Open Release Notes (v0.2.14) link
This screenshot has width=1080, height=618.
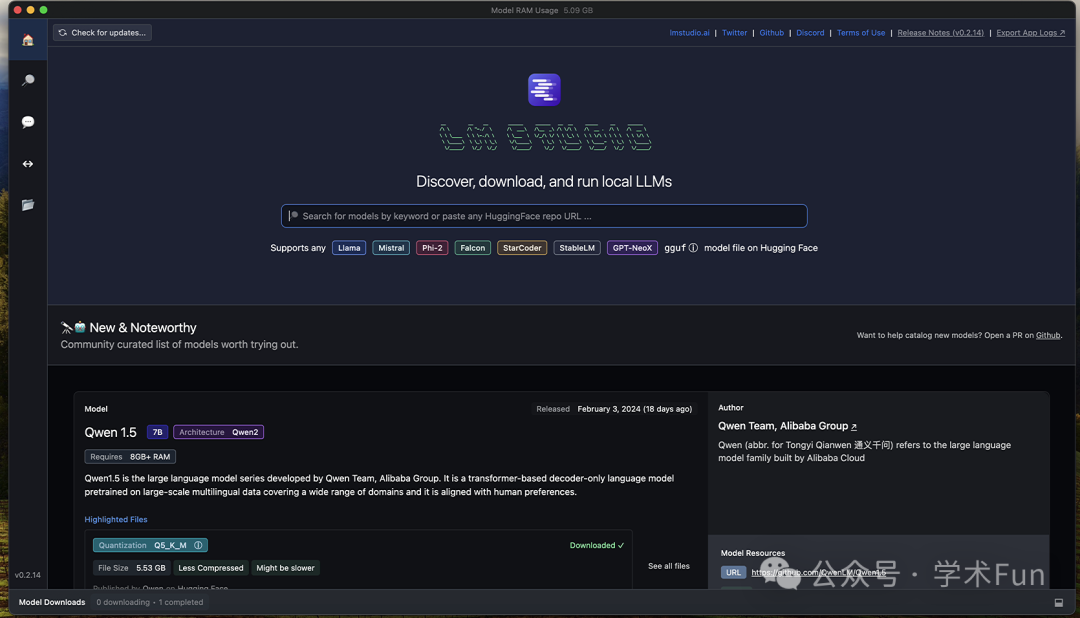coord(940,32)
